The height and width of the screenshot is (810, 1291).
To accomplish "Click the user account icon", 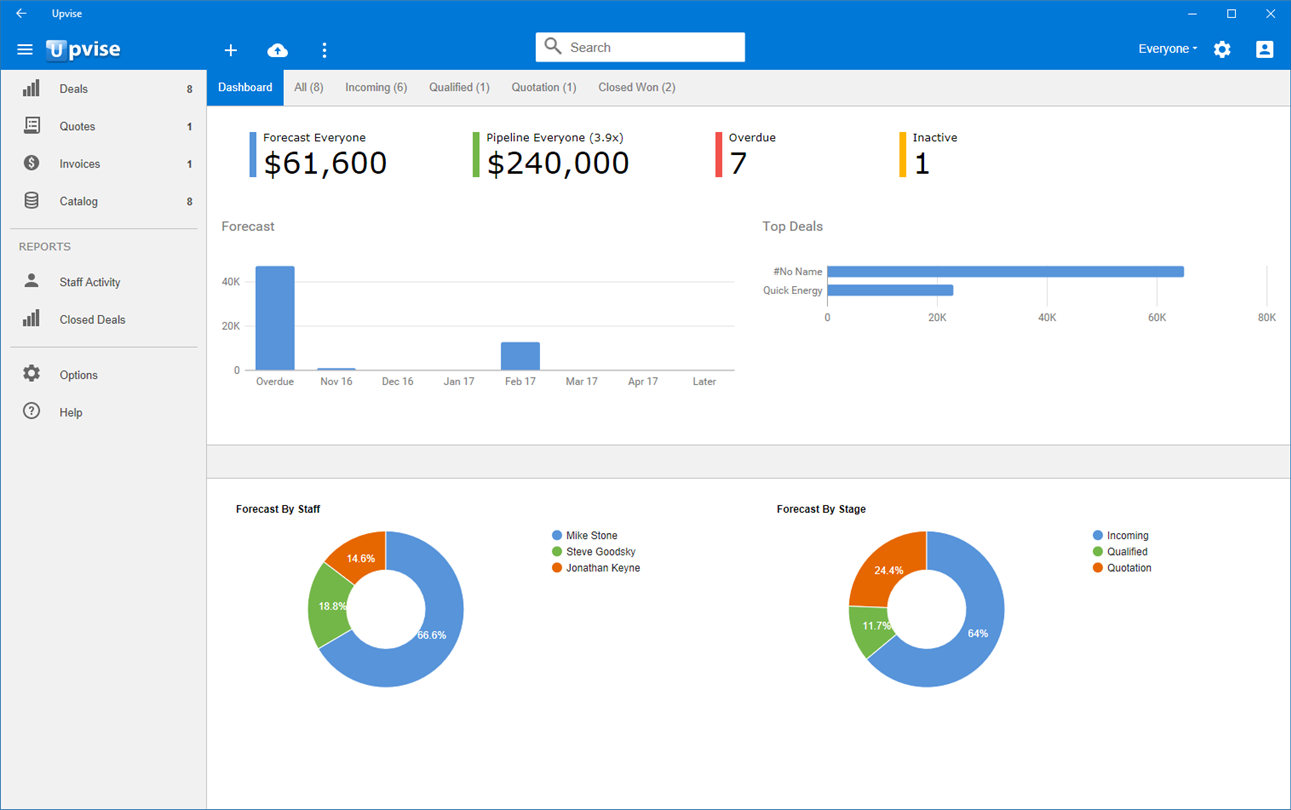I will pyautogui.click(x=1265, y=49).
